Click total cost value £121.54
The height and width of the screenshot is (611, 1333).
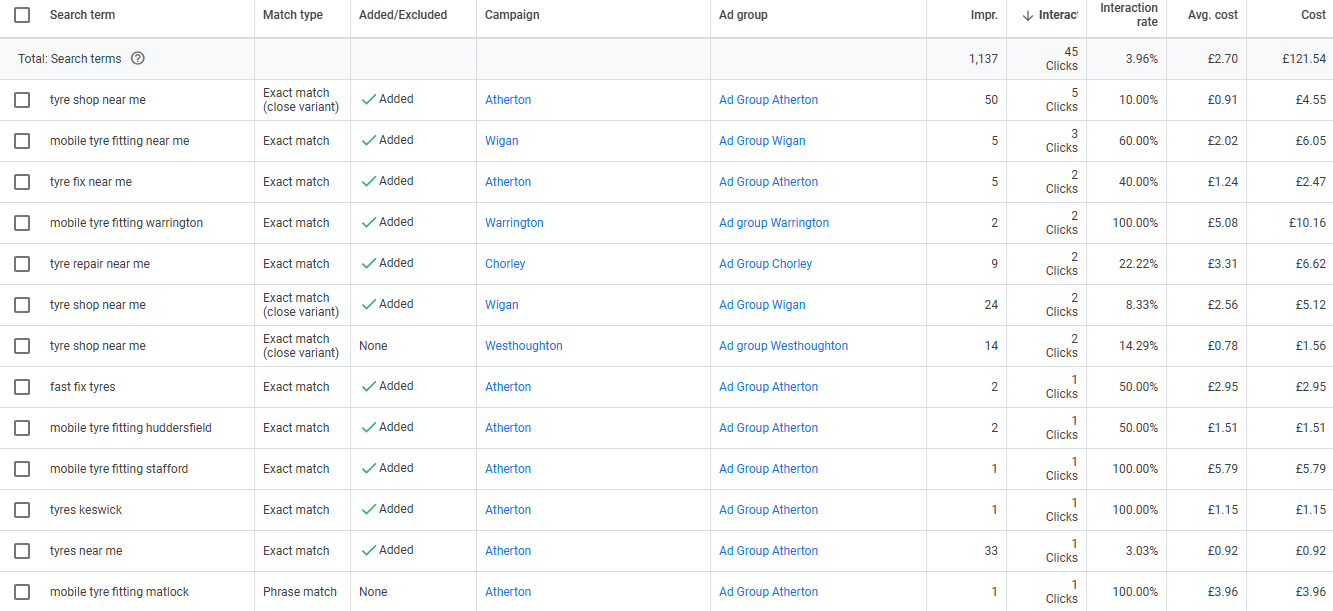pos(1304,59)
